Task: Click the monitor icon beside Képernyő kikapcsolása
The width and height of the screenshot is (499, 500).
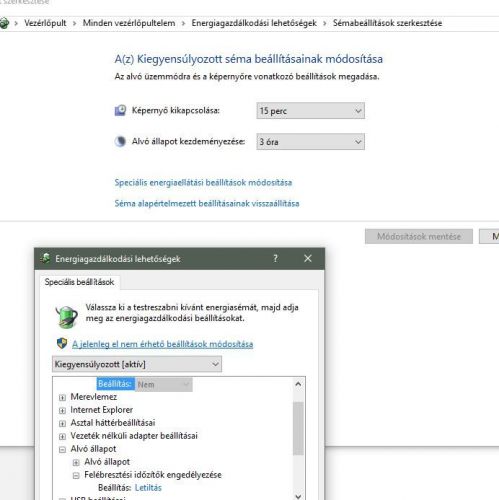Action: pos(120,110)
